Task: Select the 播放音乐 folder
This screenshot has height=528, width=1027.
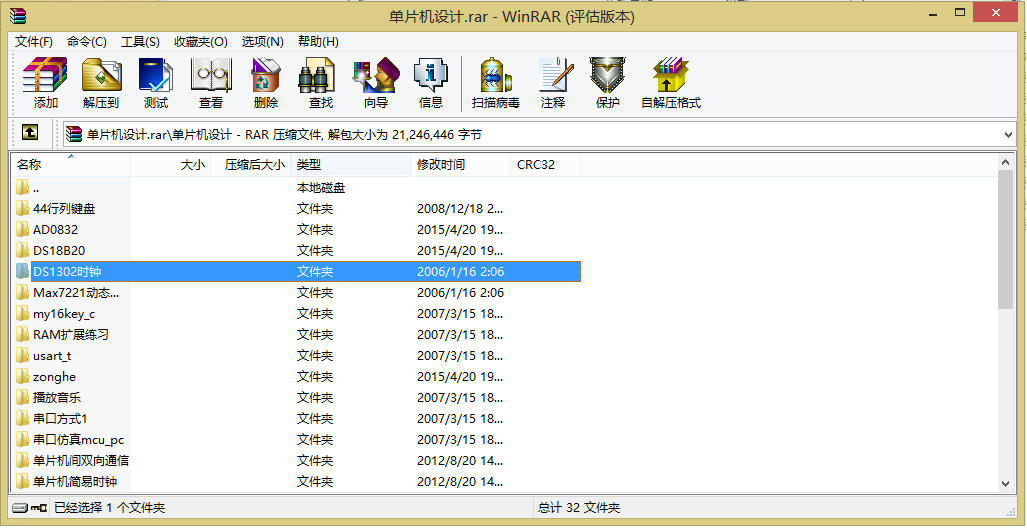Action: 296,398
